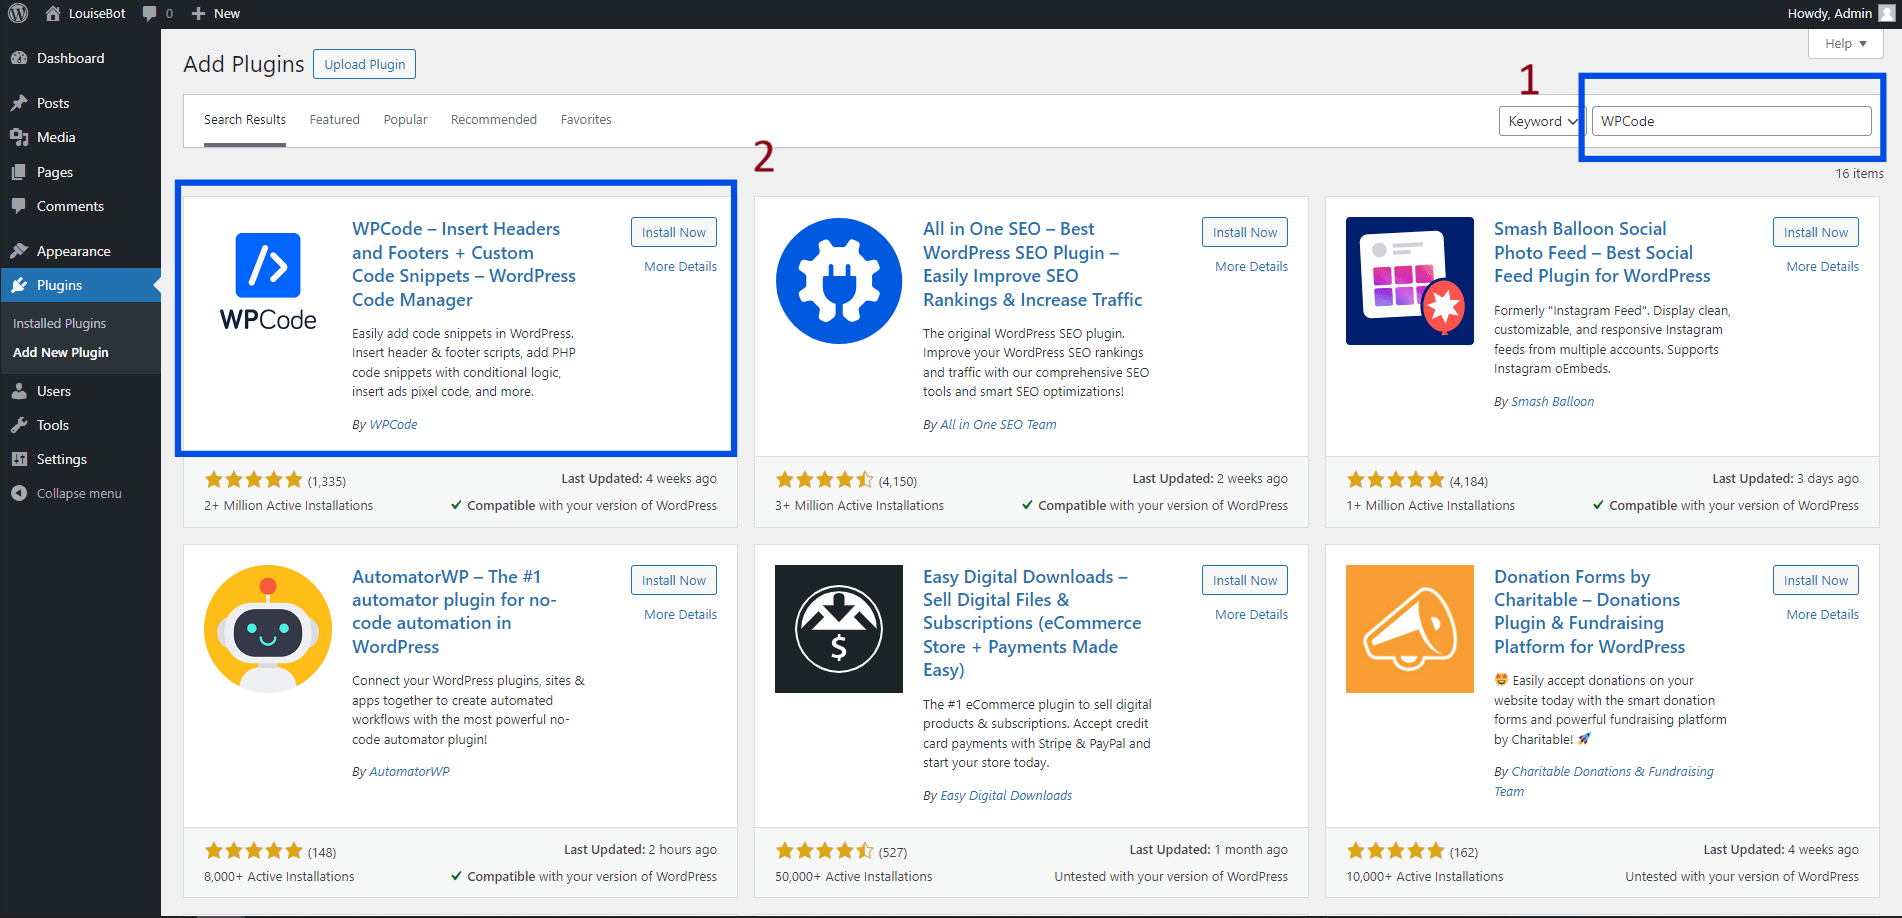The image size is (1902, 918).
Task: View More Details for Easy Digital Downloads
Action: (x=1251, y=615)
